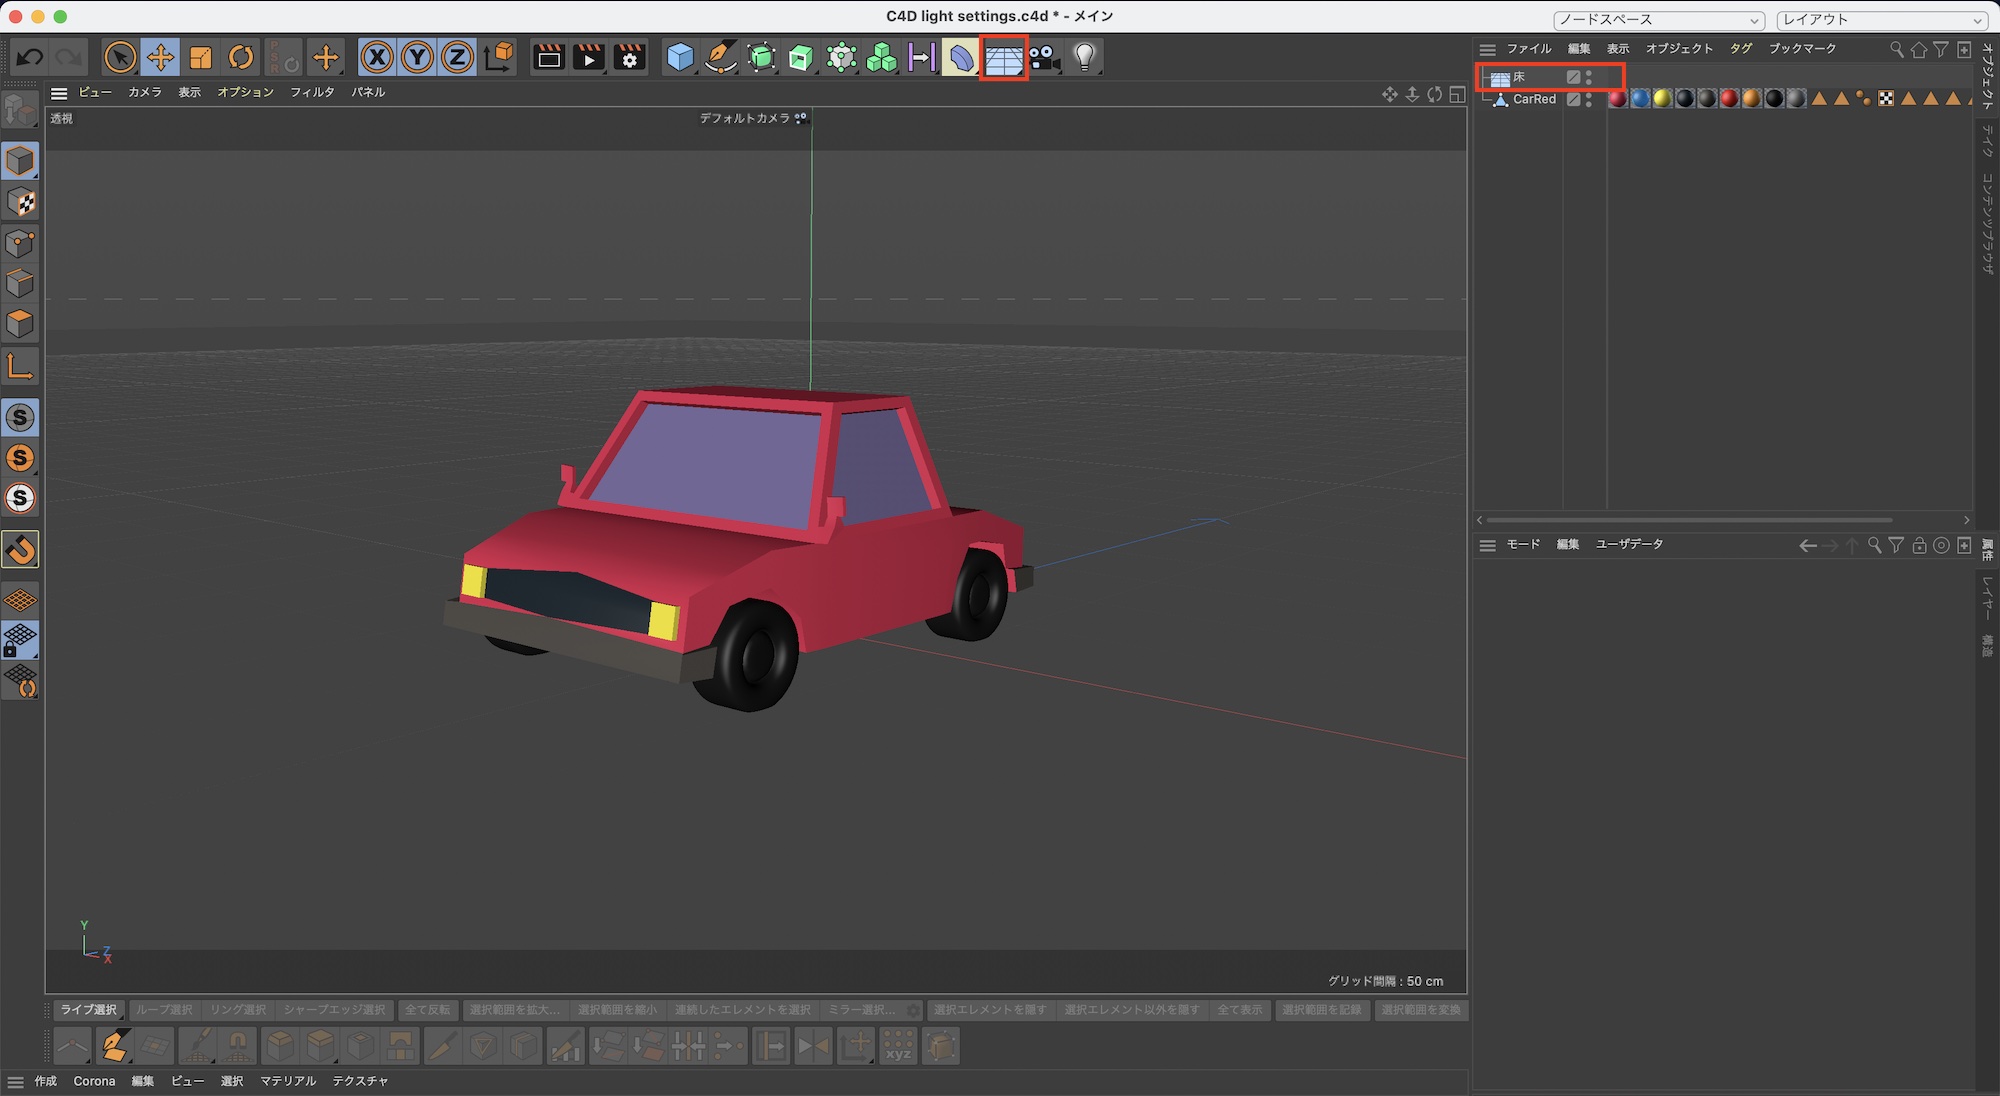Click the Render Settings gear icon
This screenshot has height=1096, width=2000.
pyautogui.click(x=628, y=57)
